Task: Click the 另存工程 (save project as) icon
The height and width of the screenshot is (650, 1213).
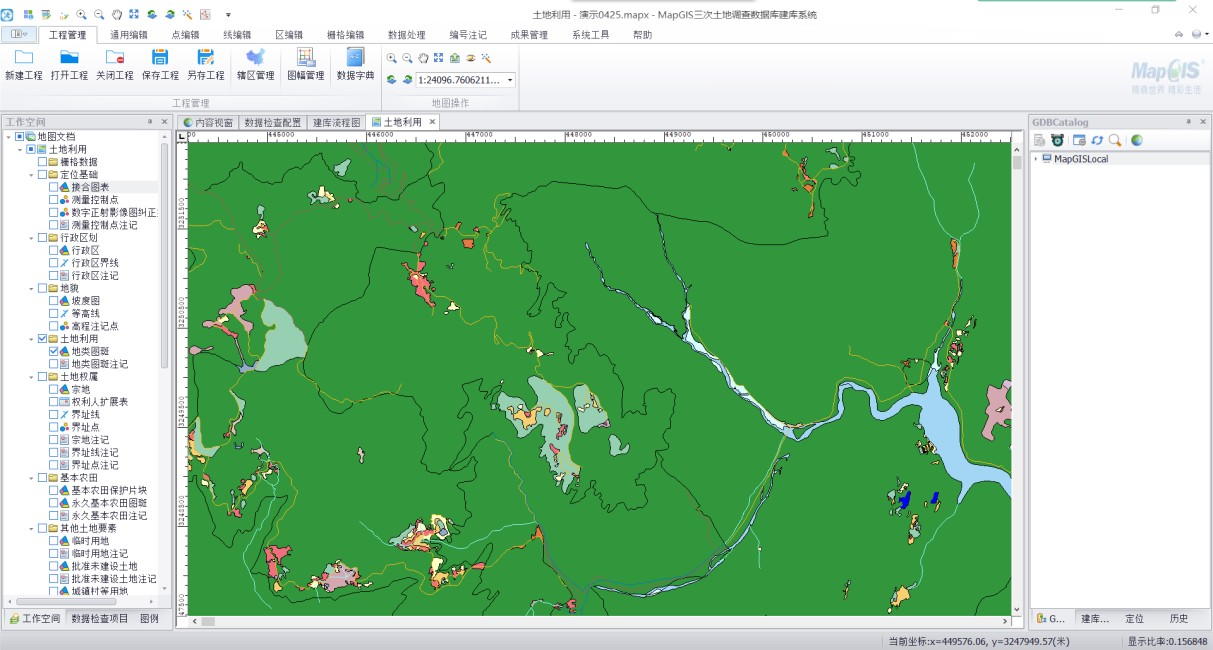Action: click(206, 57)
